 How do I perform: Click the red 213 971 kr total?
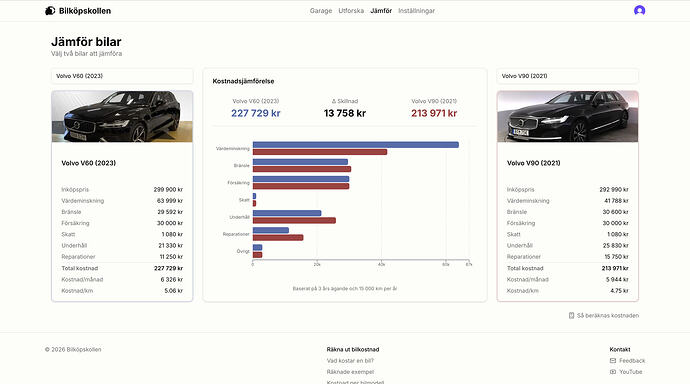coord(434,113)
